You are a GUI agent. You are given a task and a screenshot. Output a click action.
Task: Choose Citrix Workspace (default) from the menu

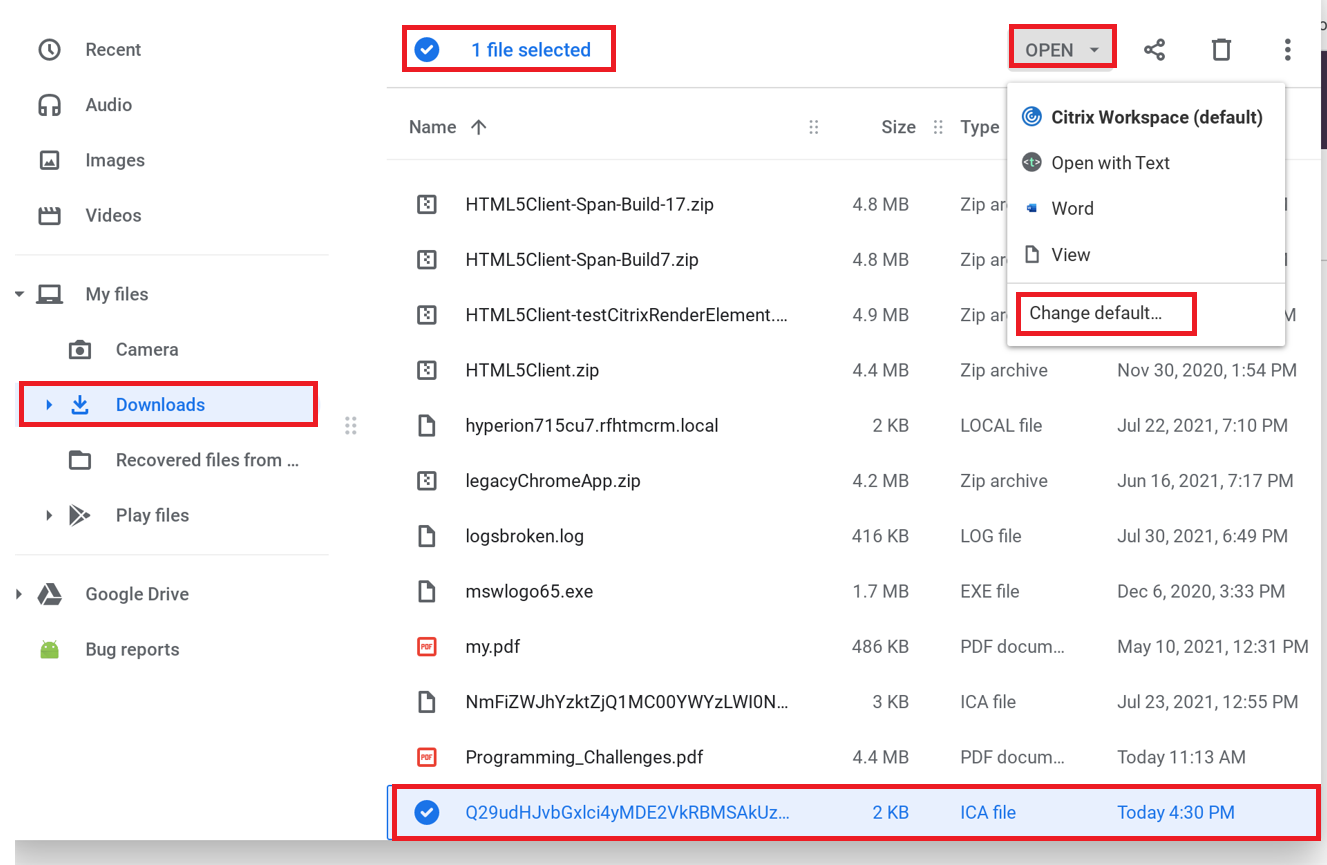point(1156,118)
